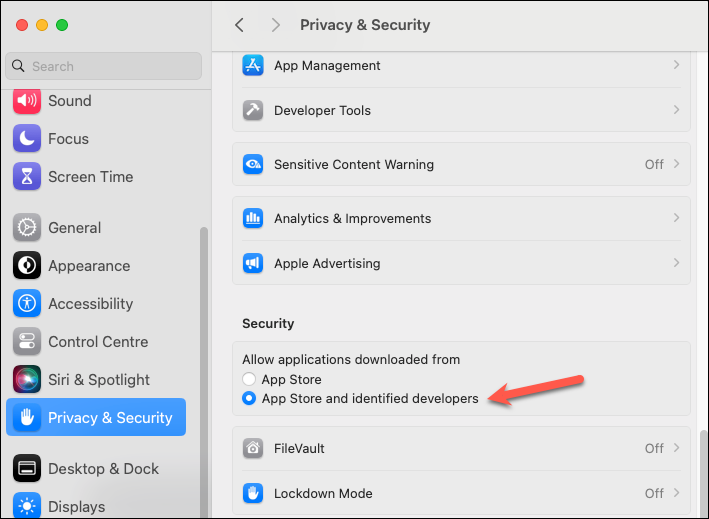This screenshot has width=709, height=519.
Task: Click the Desktop & Dock icon
Action: [27, 468]
